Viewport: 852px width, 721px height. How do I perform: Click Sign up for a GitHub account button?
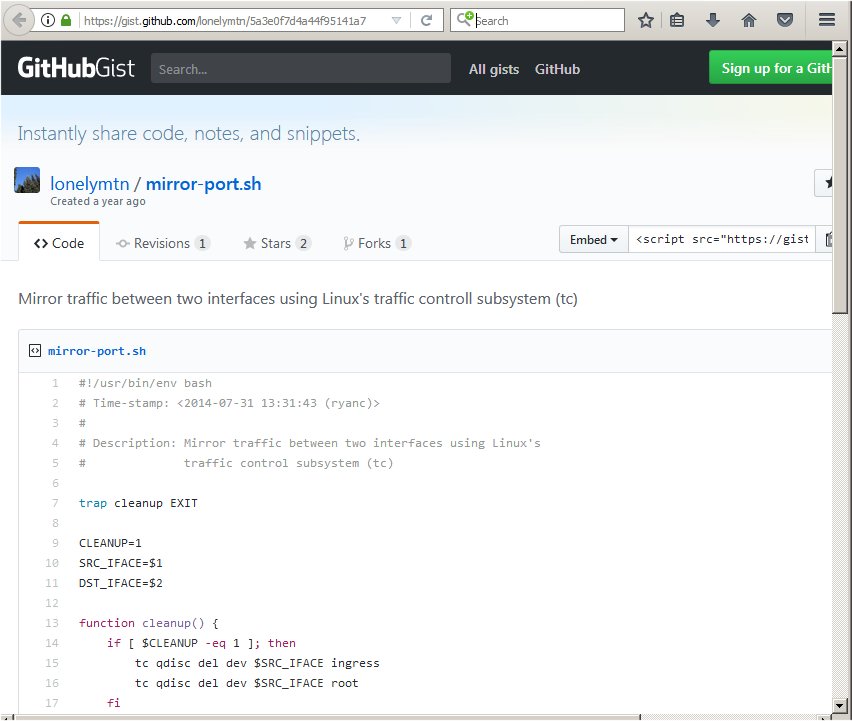pos(776,68)
